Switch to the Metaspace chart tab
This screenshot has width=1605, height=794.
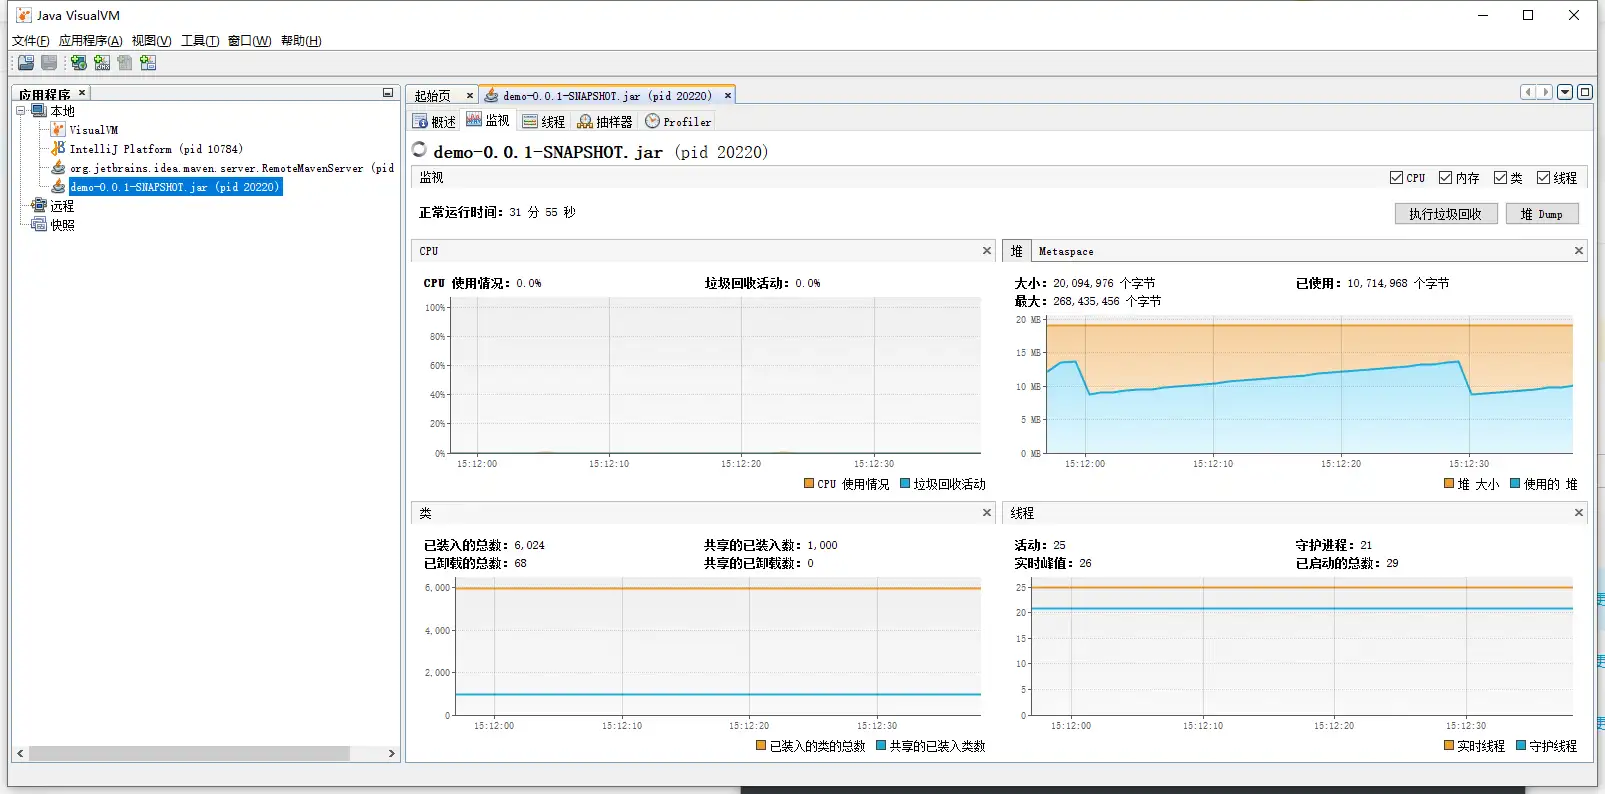[x=1065, y=252]
